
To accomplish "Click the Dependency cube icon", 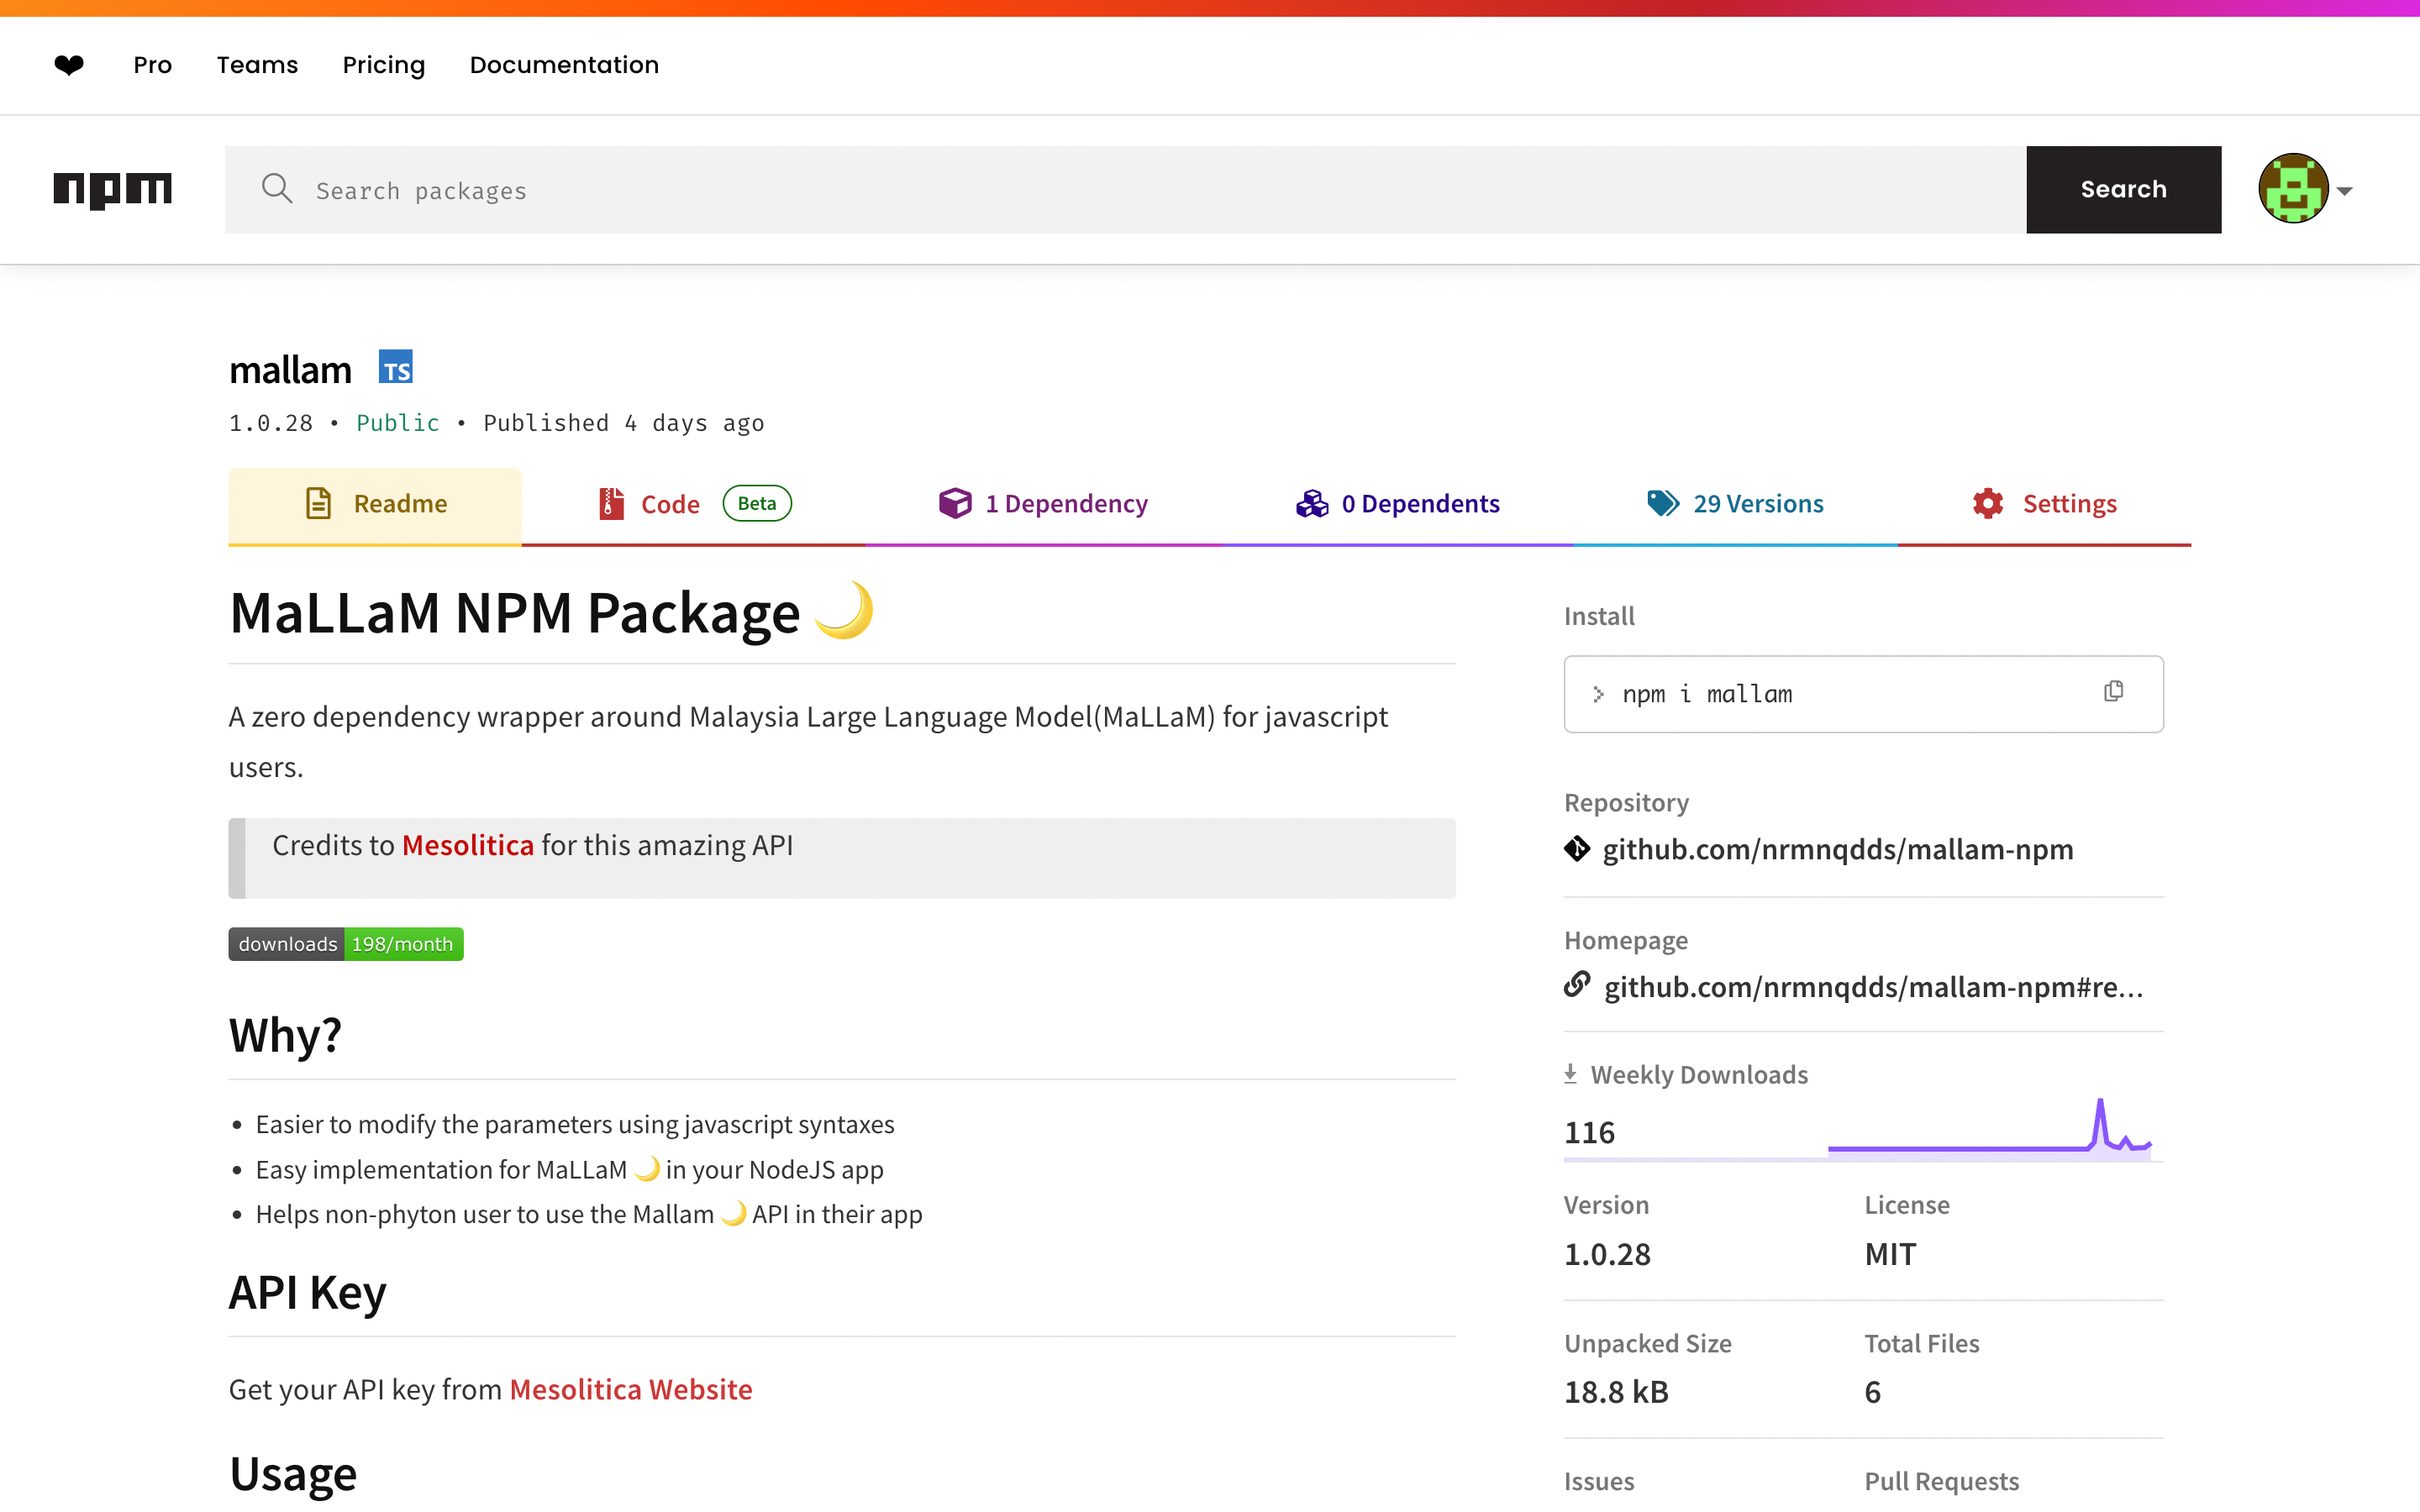I will click(955, 503).
